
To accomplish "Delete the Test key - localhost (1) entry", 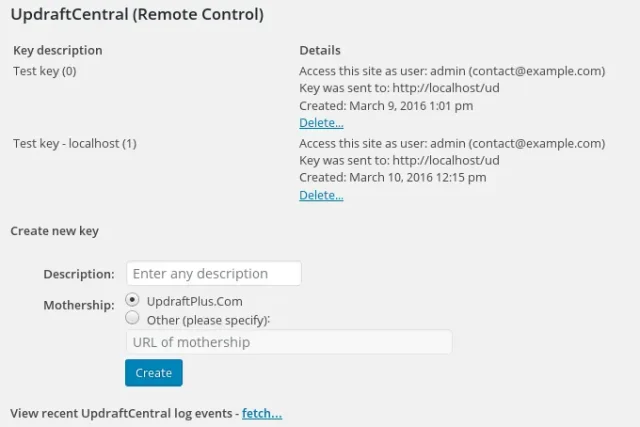I will pos(321,195).
